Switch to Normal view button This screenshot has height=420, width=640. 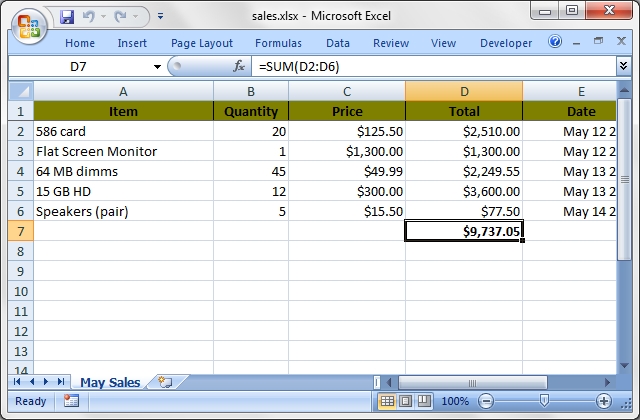387,401
